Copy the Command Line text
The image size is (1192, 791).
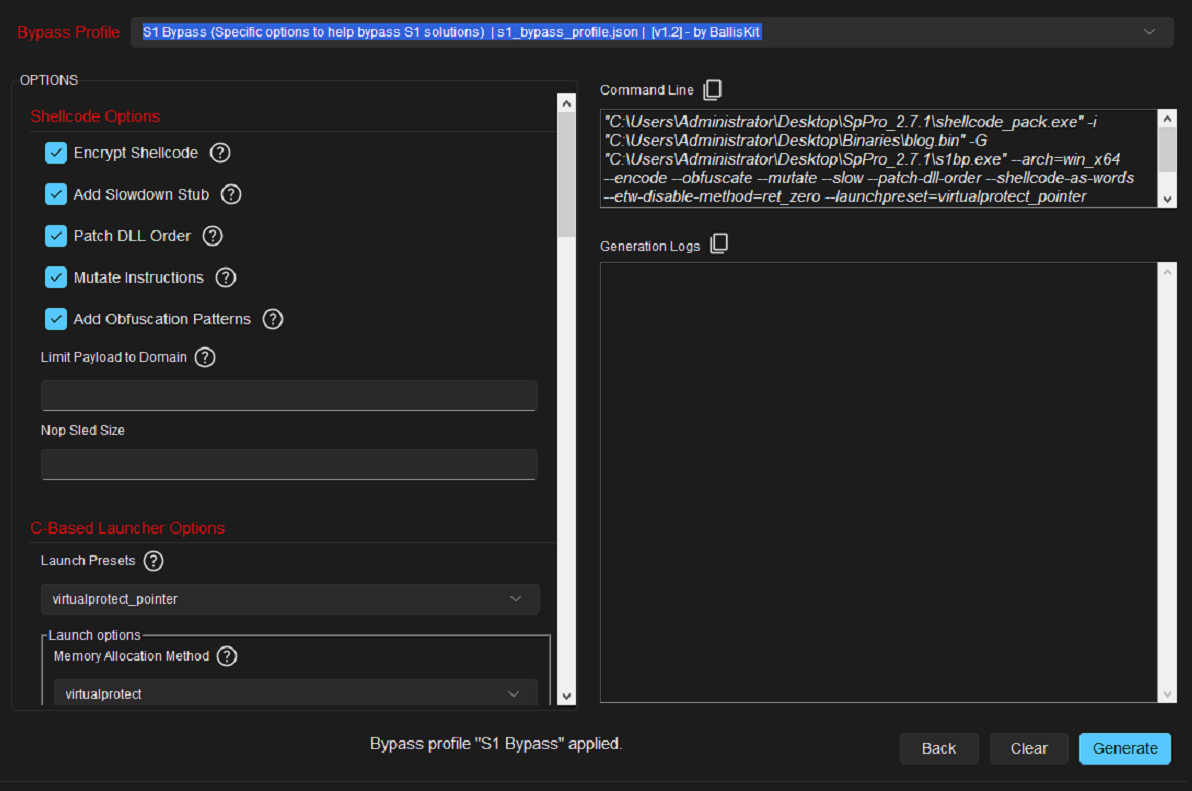point(712,90)
